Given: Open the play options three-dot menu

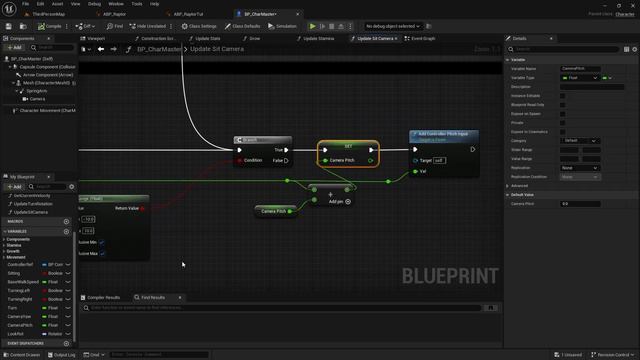Looking at the screenshot, I should tap(350, 26).
